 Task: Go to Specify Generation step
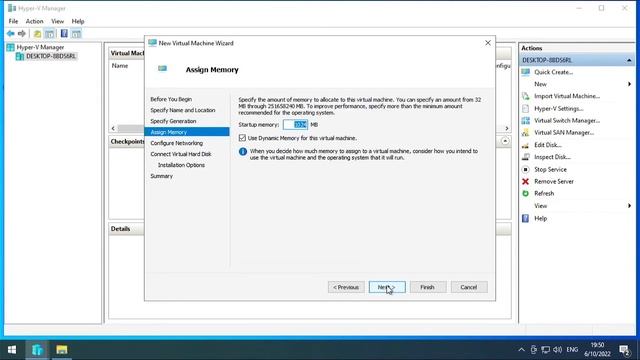[173, 121]
